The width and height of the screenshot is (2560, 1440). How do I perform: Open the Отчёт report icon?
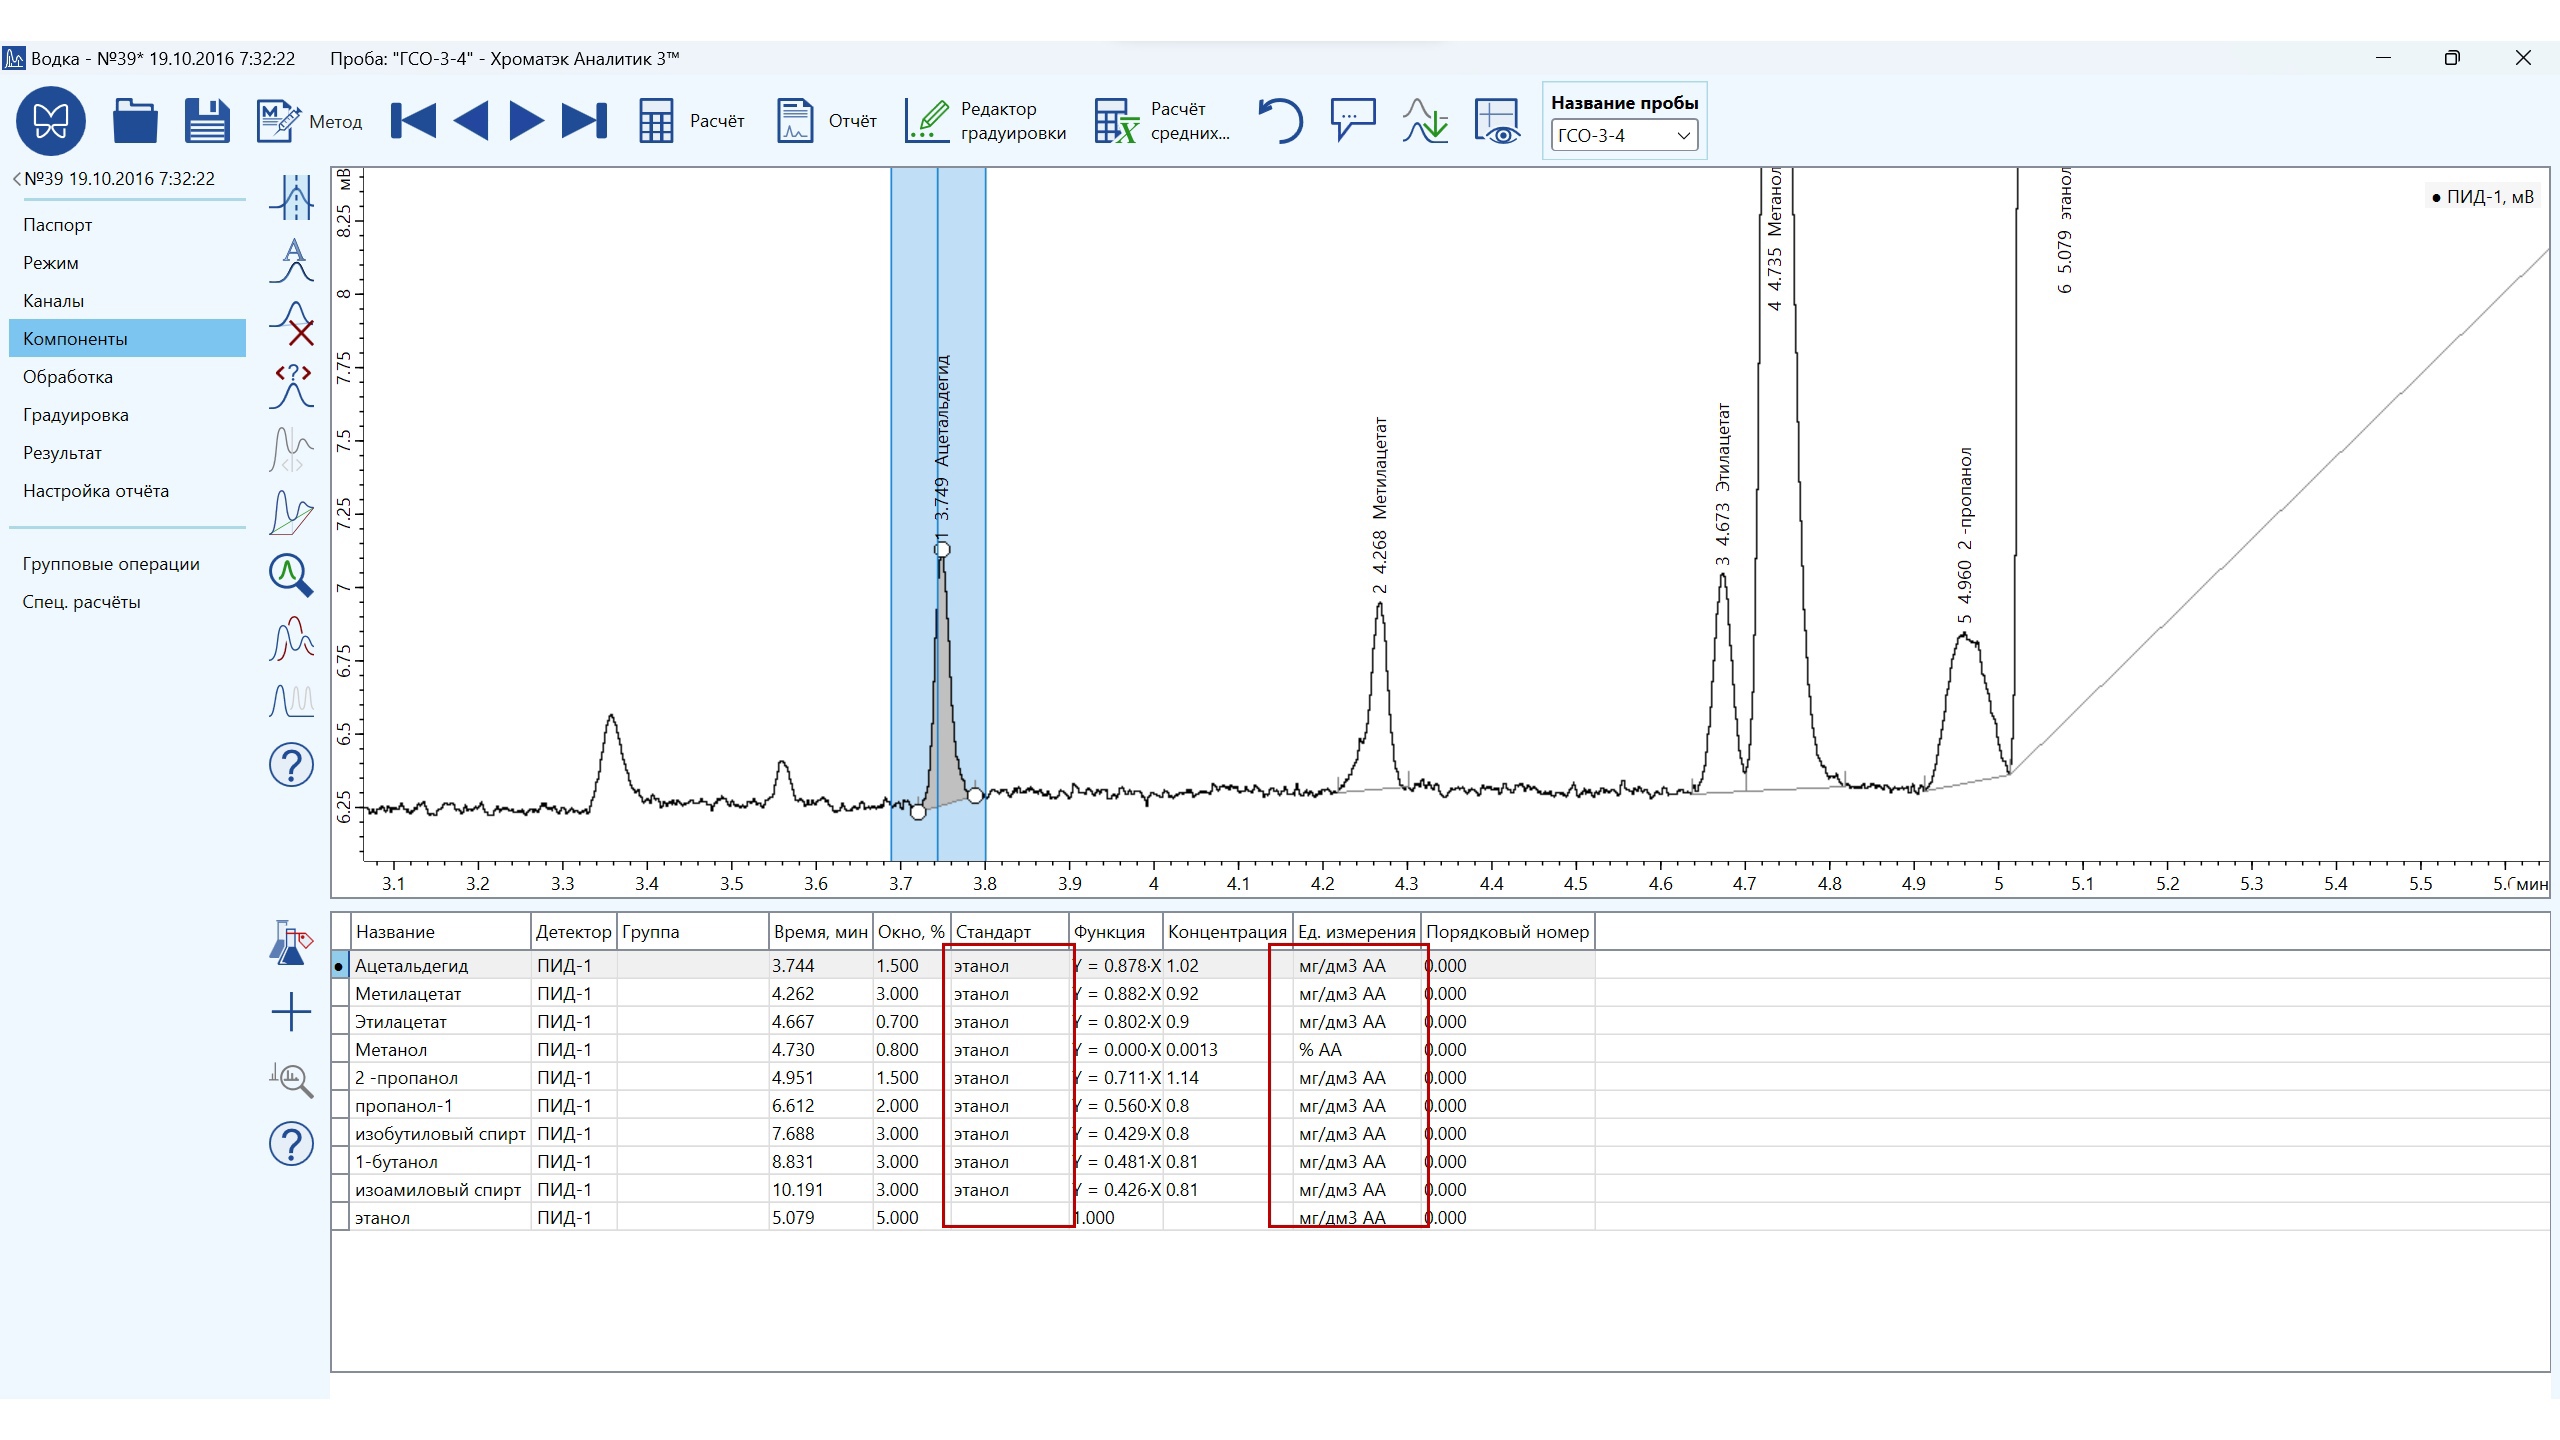[795, 121]
